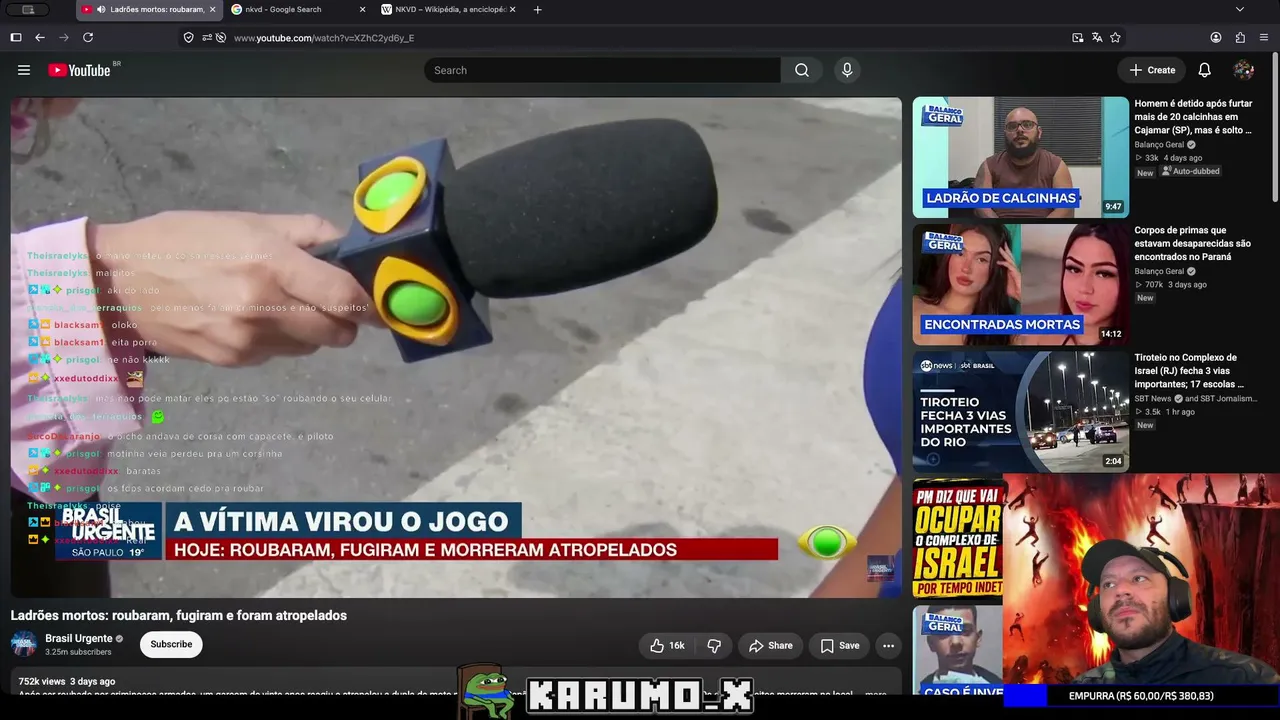The image size is (1280, 720).
Task: Open the 'Encontradas mortas' video thumbnail
Action: tap(1020, 284)
